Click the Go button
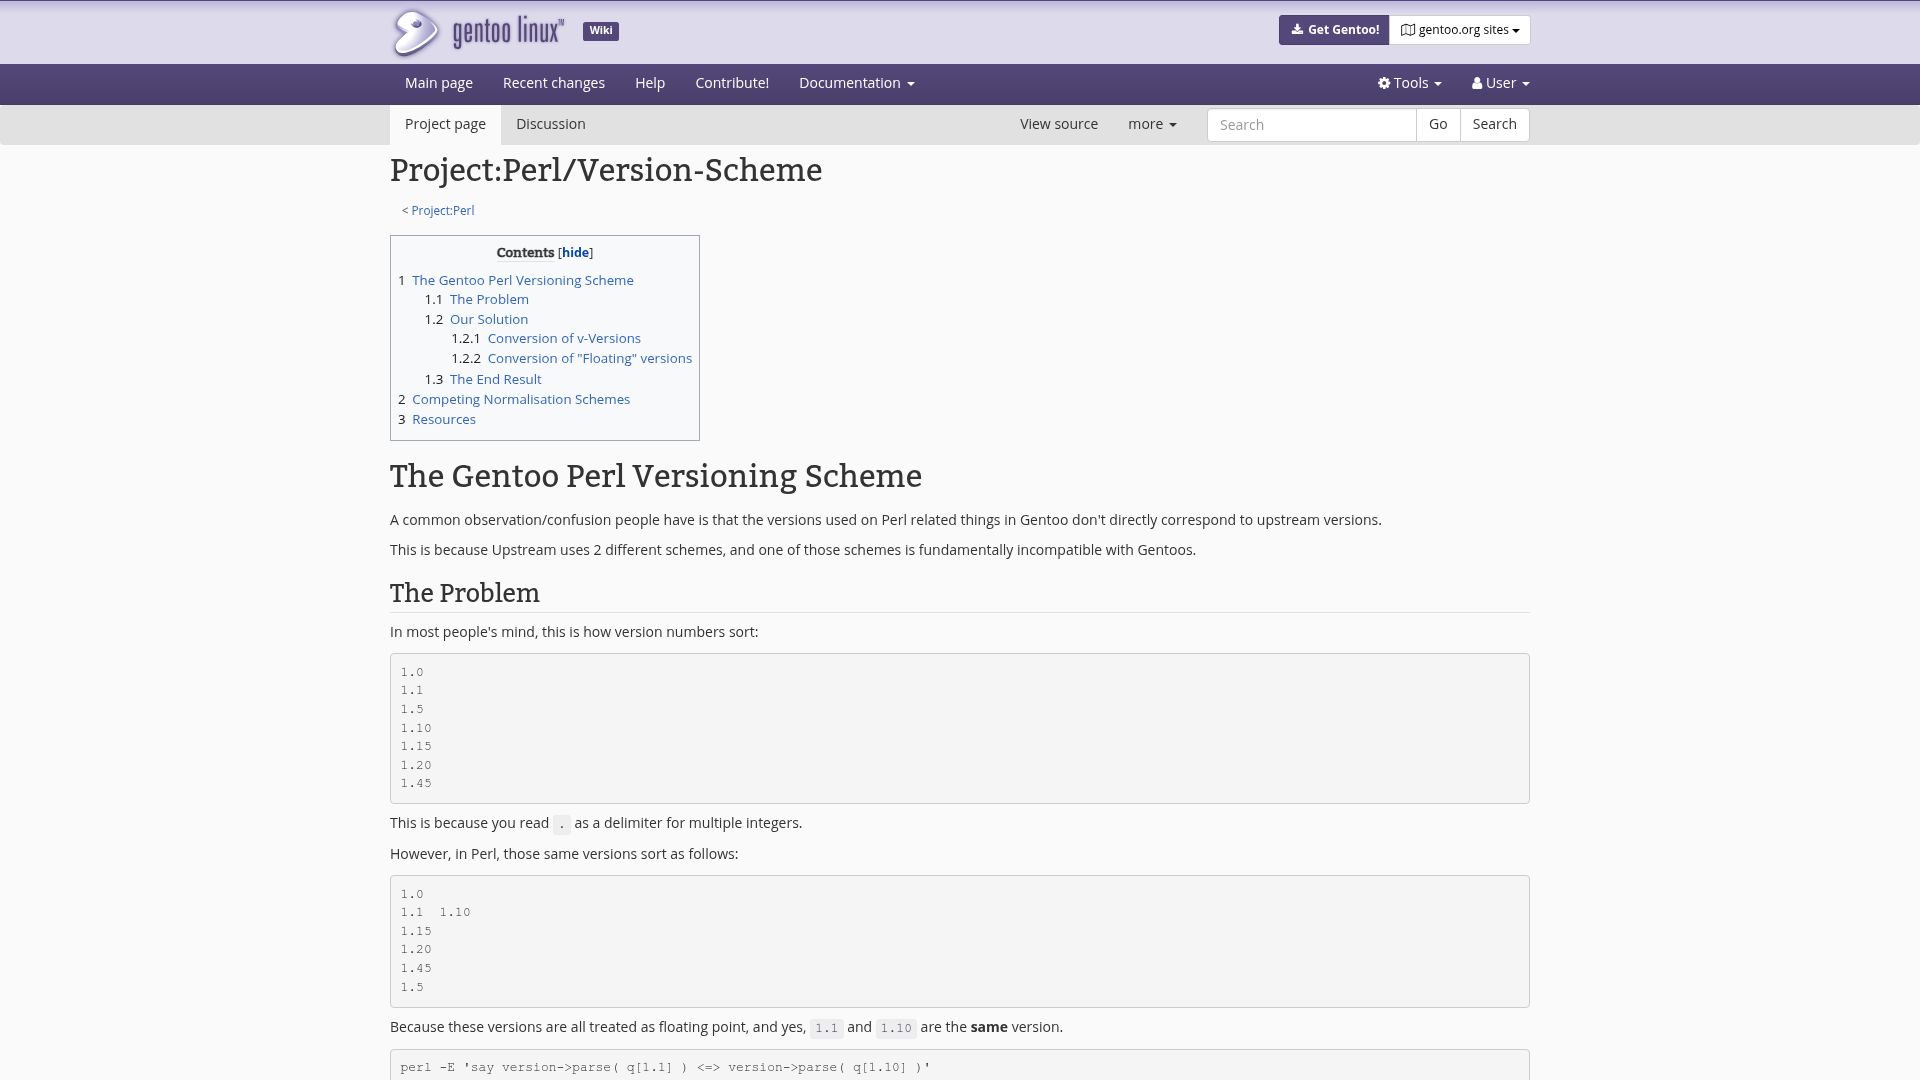The height and width of the screenshot is (1080, 1920). click(1438, 125)
